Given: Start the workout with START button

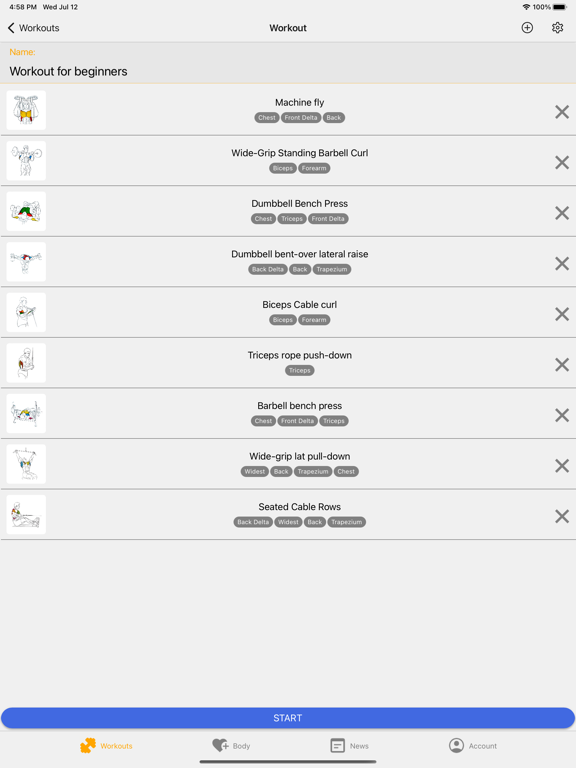Looking at the screenshot, I should (288, 718).
